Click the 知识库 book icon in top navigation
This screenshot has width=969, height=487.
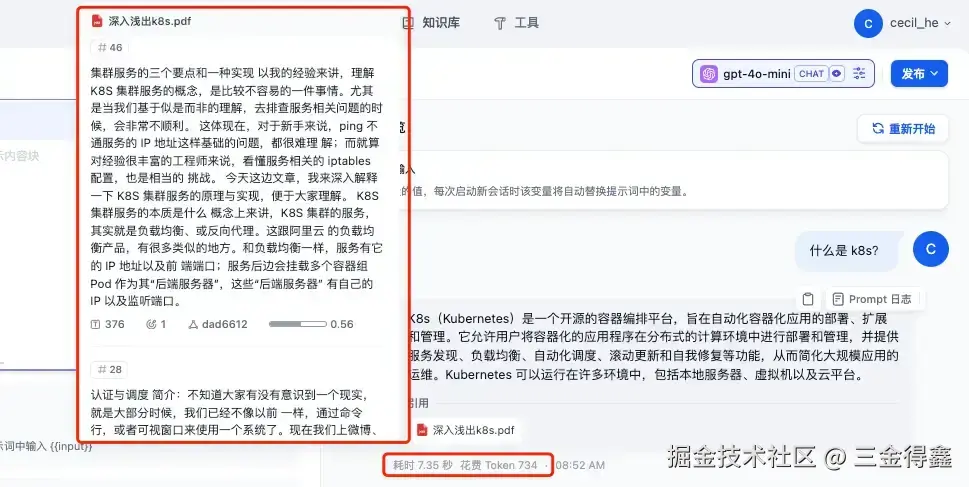tap(408, 23)
